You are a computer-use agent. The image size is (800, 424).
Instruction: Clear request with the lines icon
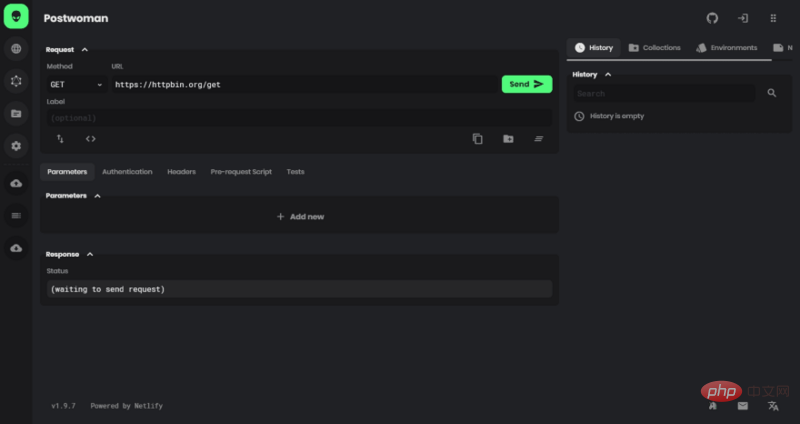(x=539, y=139)
